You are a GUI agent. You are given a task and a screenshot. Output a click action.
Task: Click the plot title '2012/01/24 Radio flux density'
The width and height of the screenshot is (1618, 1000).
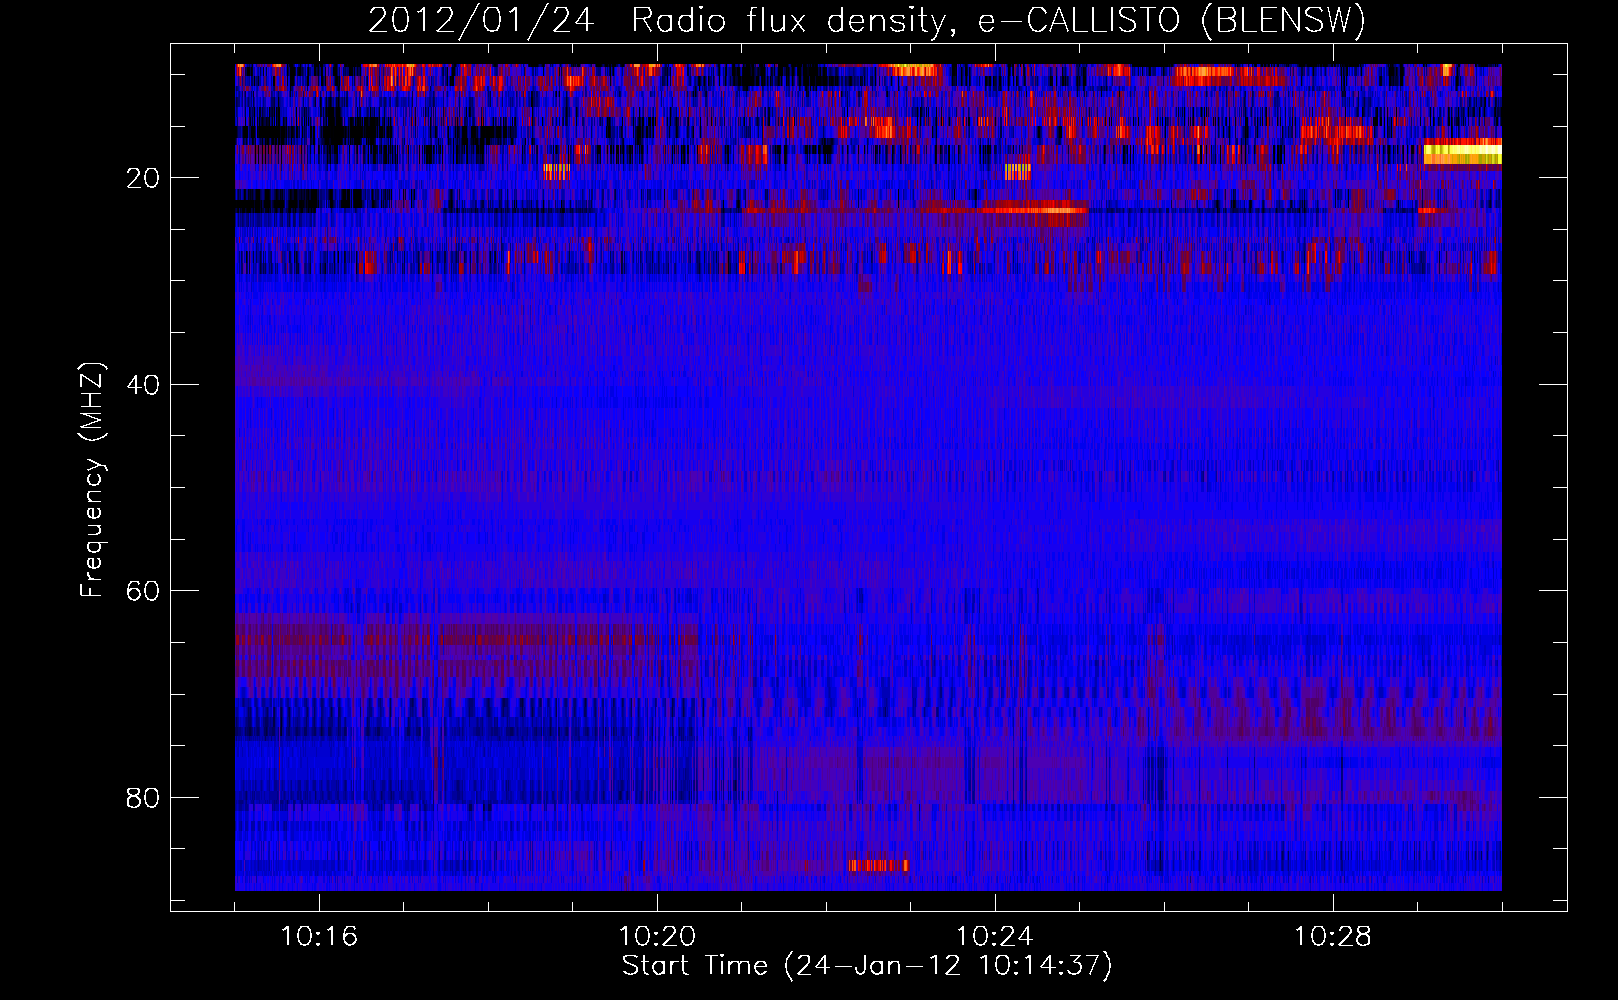(867, 20)
